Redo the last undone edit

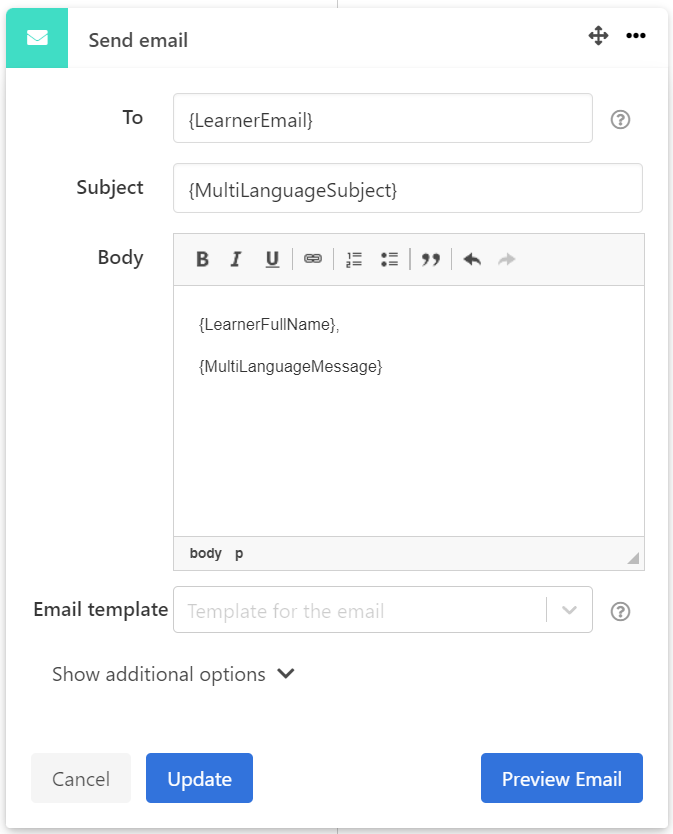point(506,258)
